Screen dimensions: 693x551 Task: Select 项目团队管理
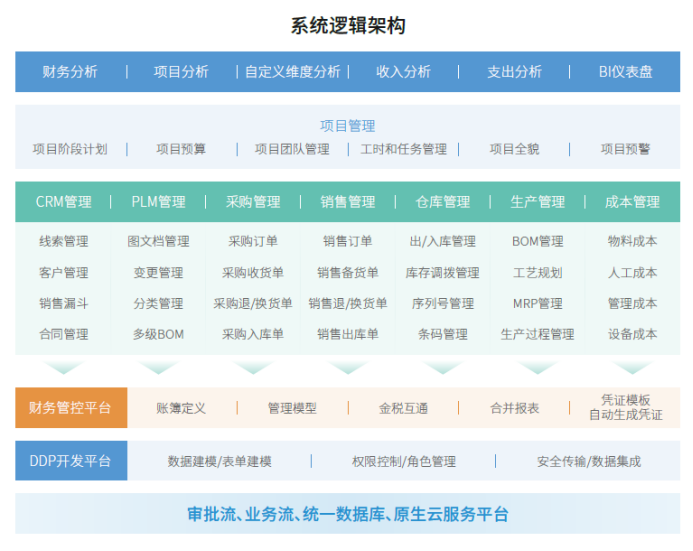292,149
